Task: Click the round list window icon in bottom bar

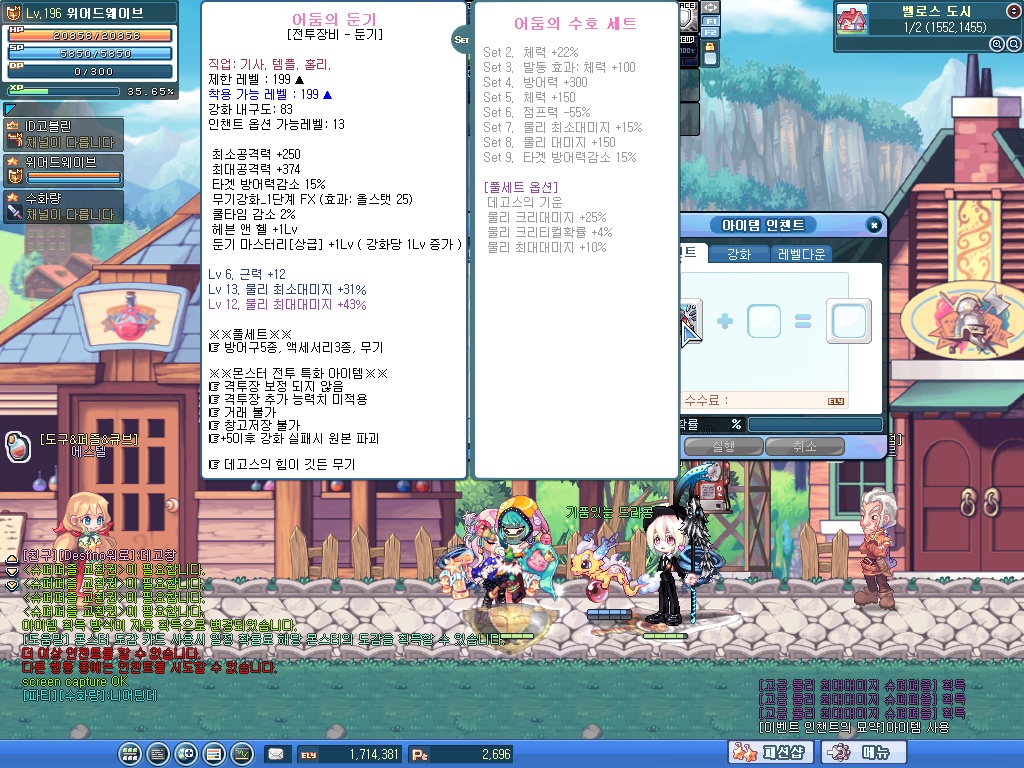Action: point(213,754)
